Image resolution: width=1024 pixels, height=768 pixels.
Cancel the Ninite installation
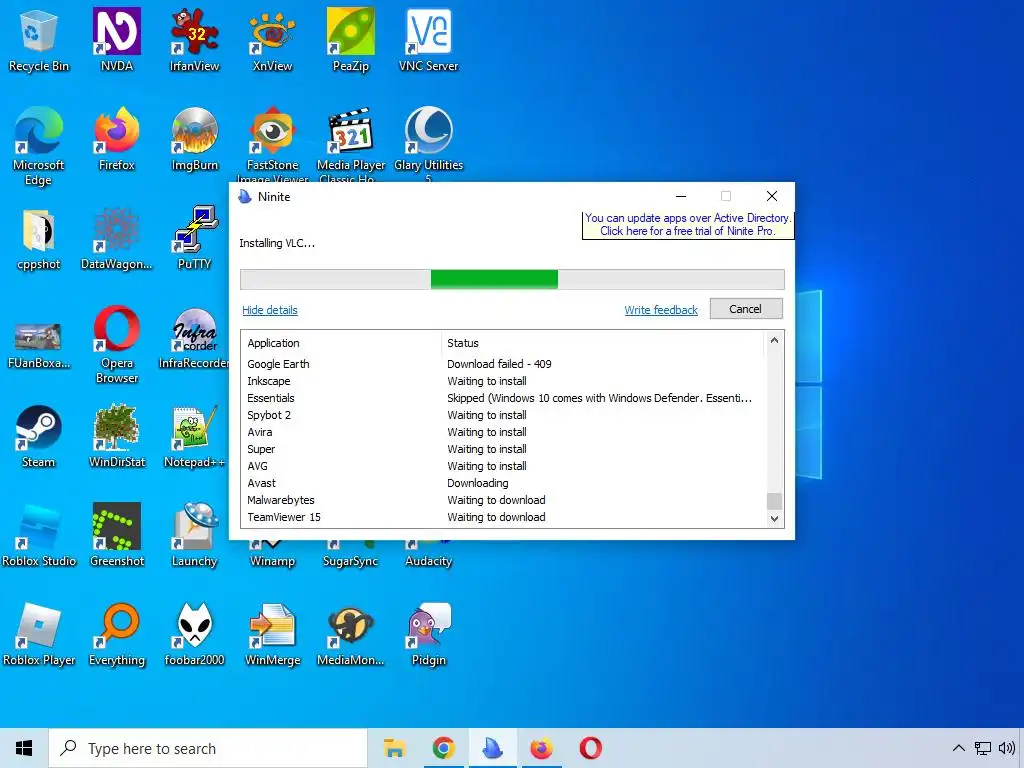pyautogui.click(x=746, y=309)
